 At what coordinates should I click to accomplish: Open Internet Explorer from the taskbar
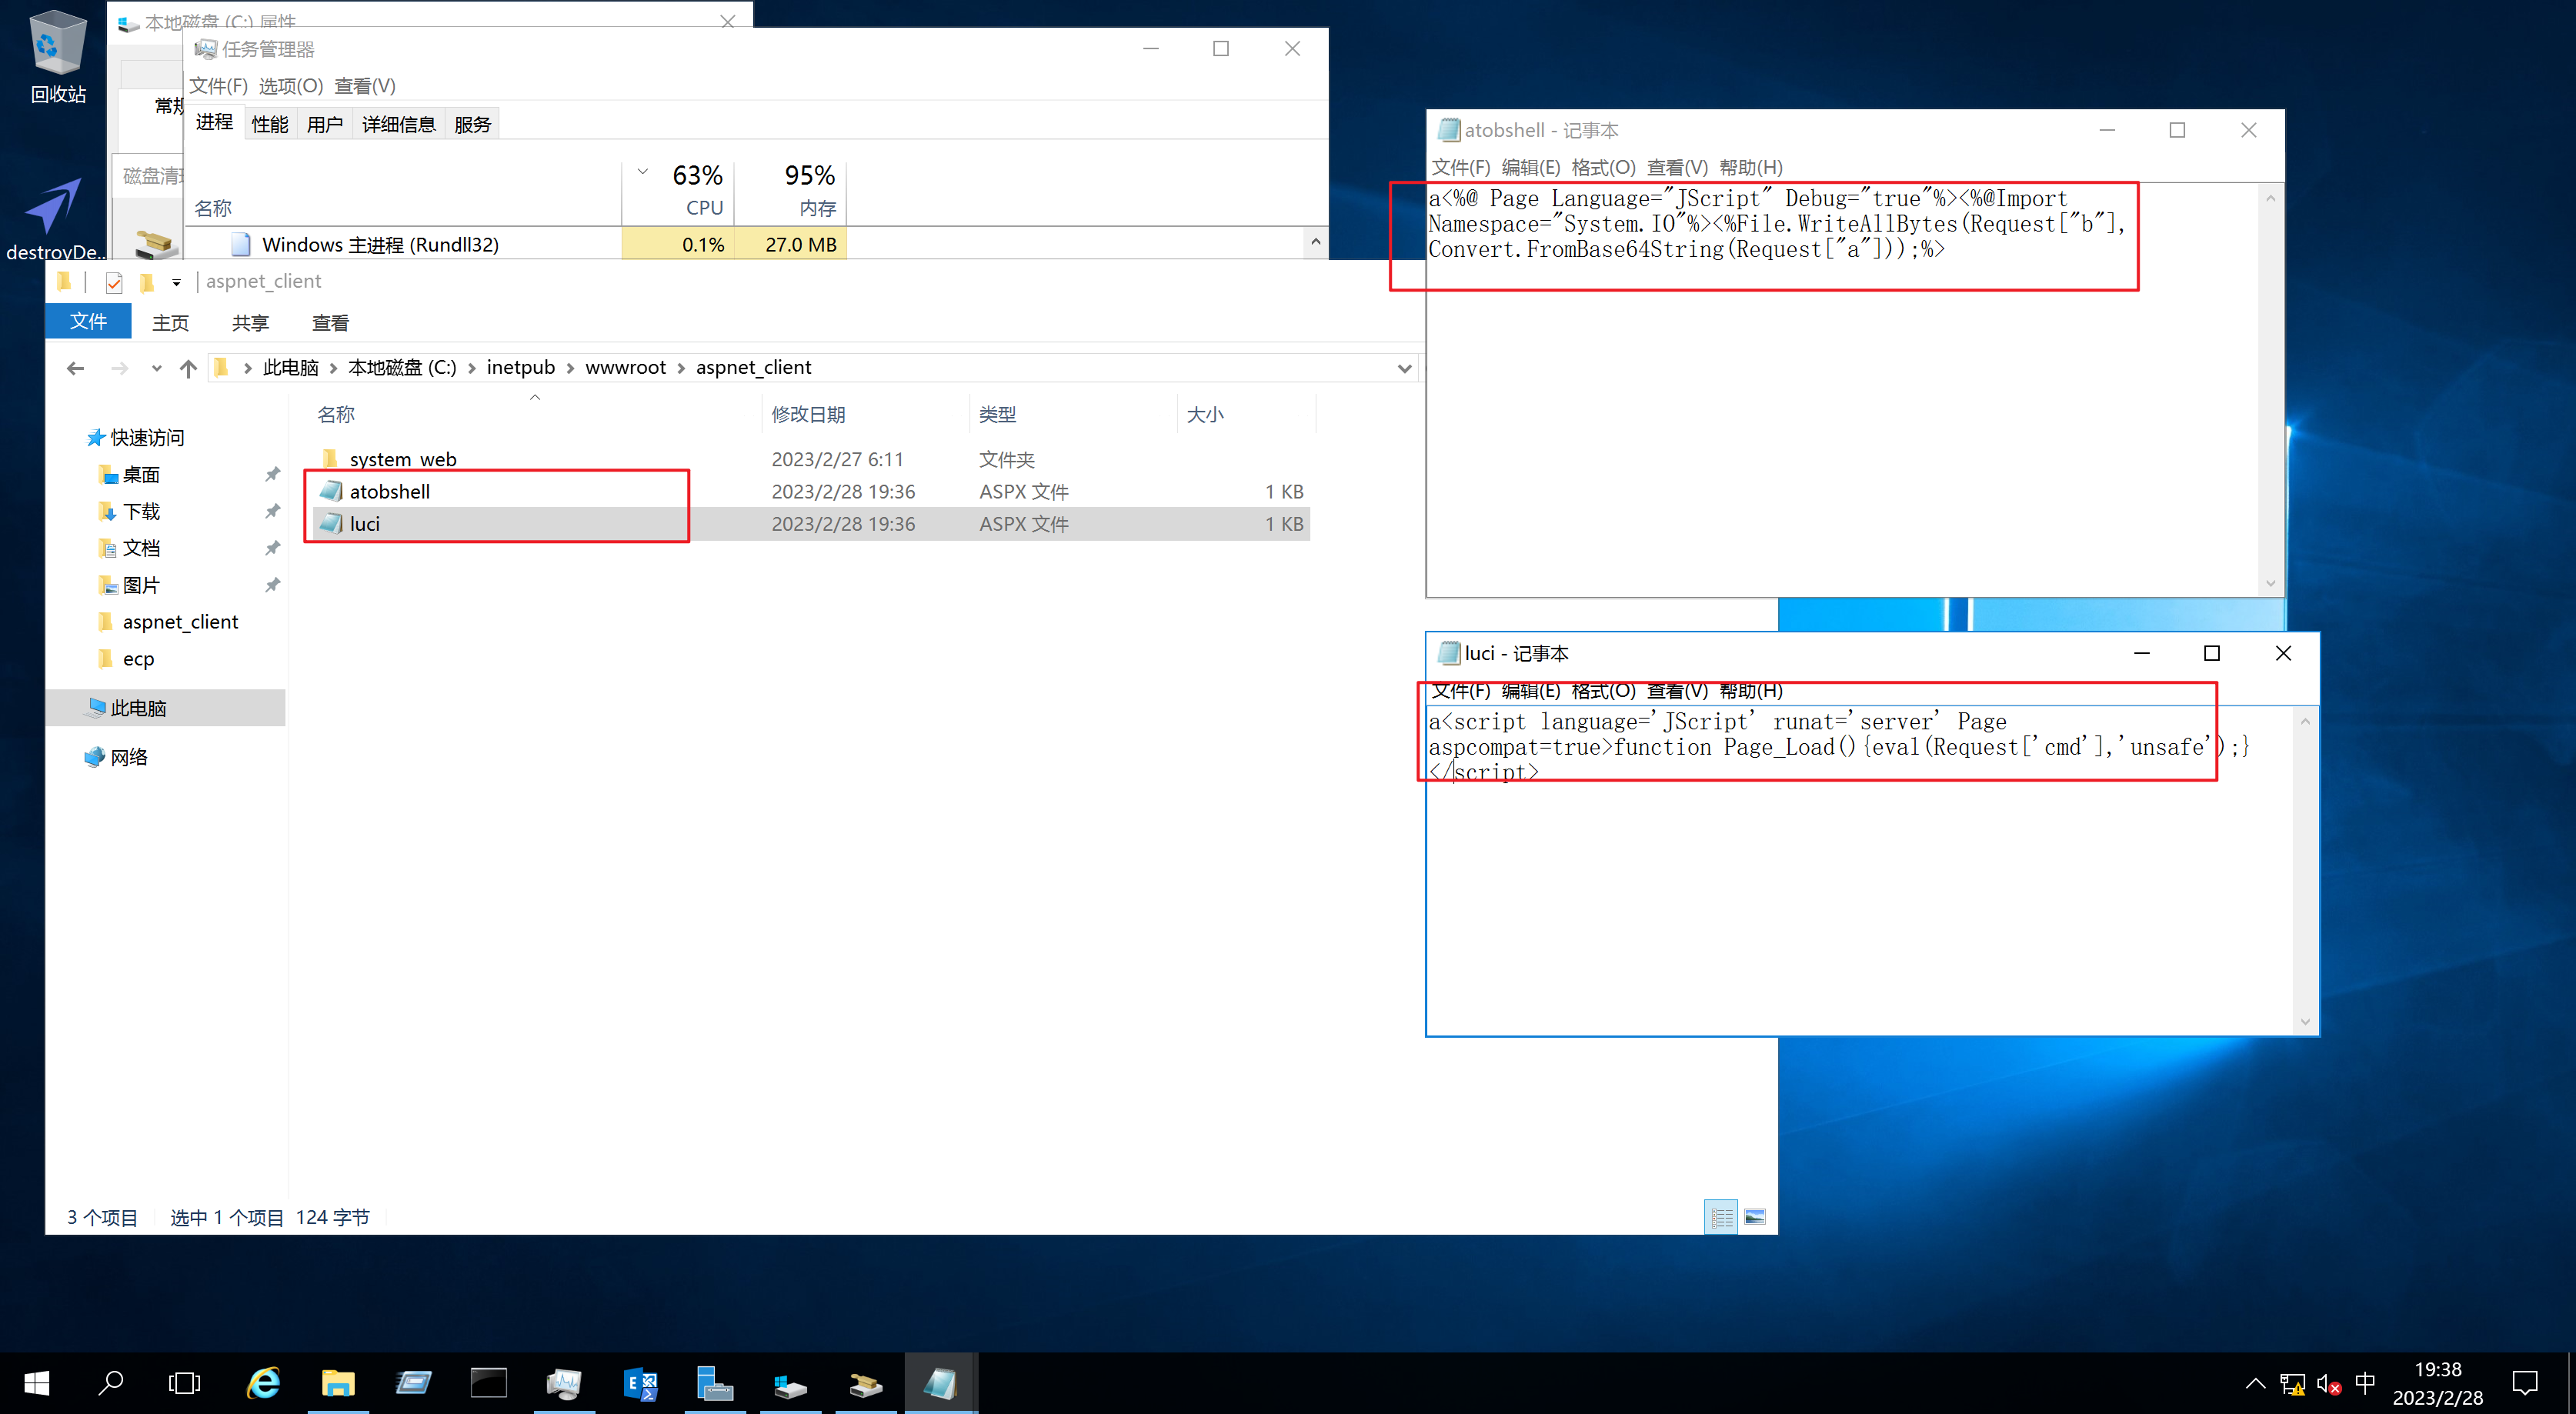[263, 1383]
